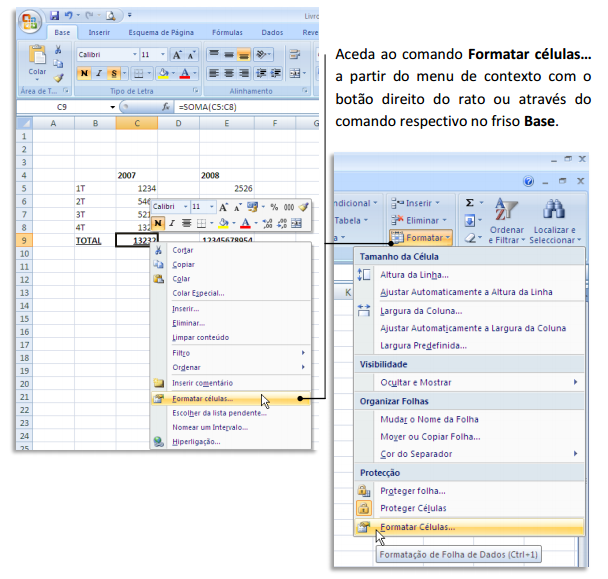
Task: Select Formatar células in context menu
Action: pos(203,398)
